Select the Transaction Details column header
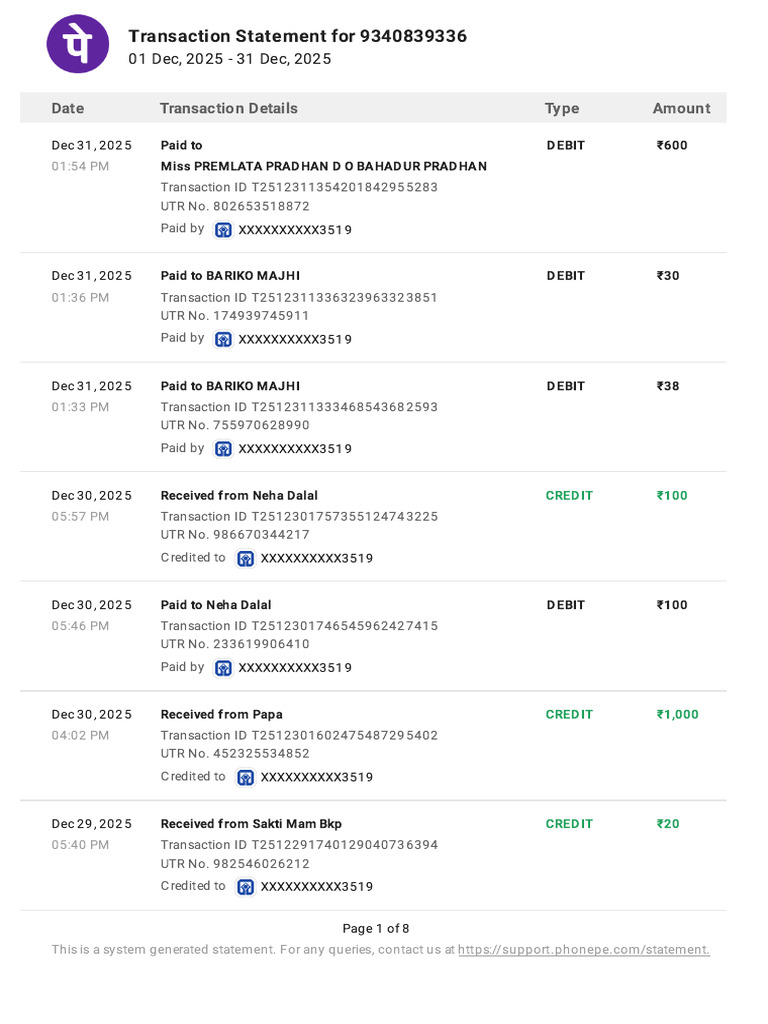This screenshot has width=768, height=1024. click(229, 108)
